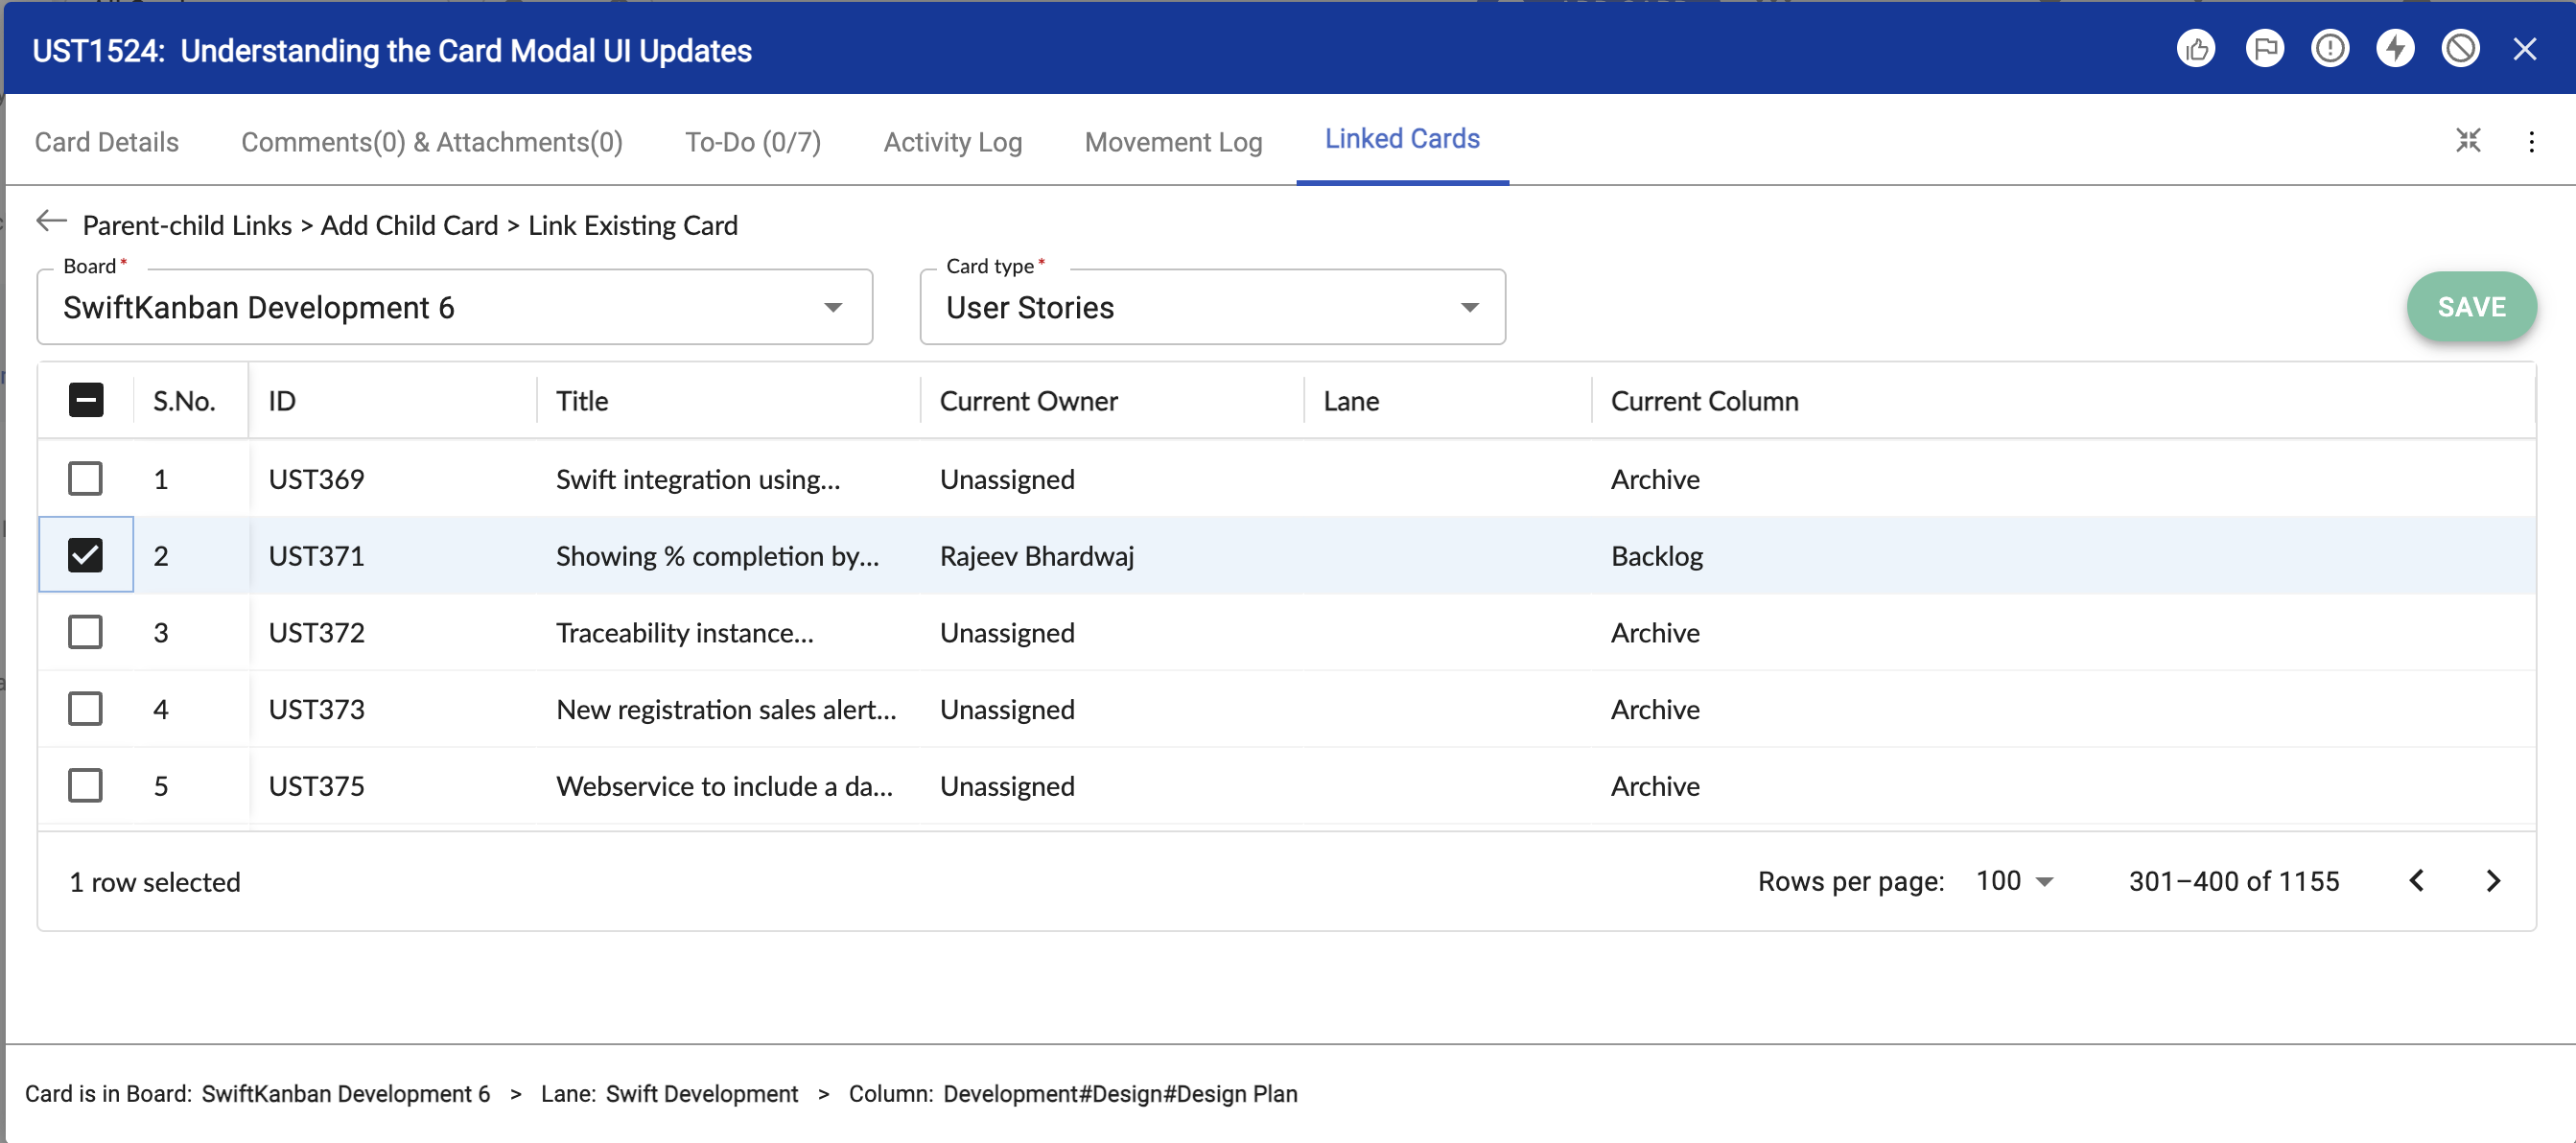Image resolution: width=2576 pixels, height=1143 pixels.
Task: Click the lightning bolt icon in header
Action: 2394,49
